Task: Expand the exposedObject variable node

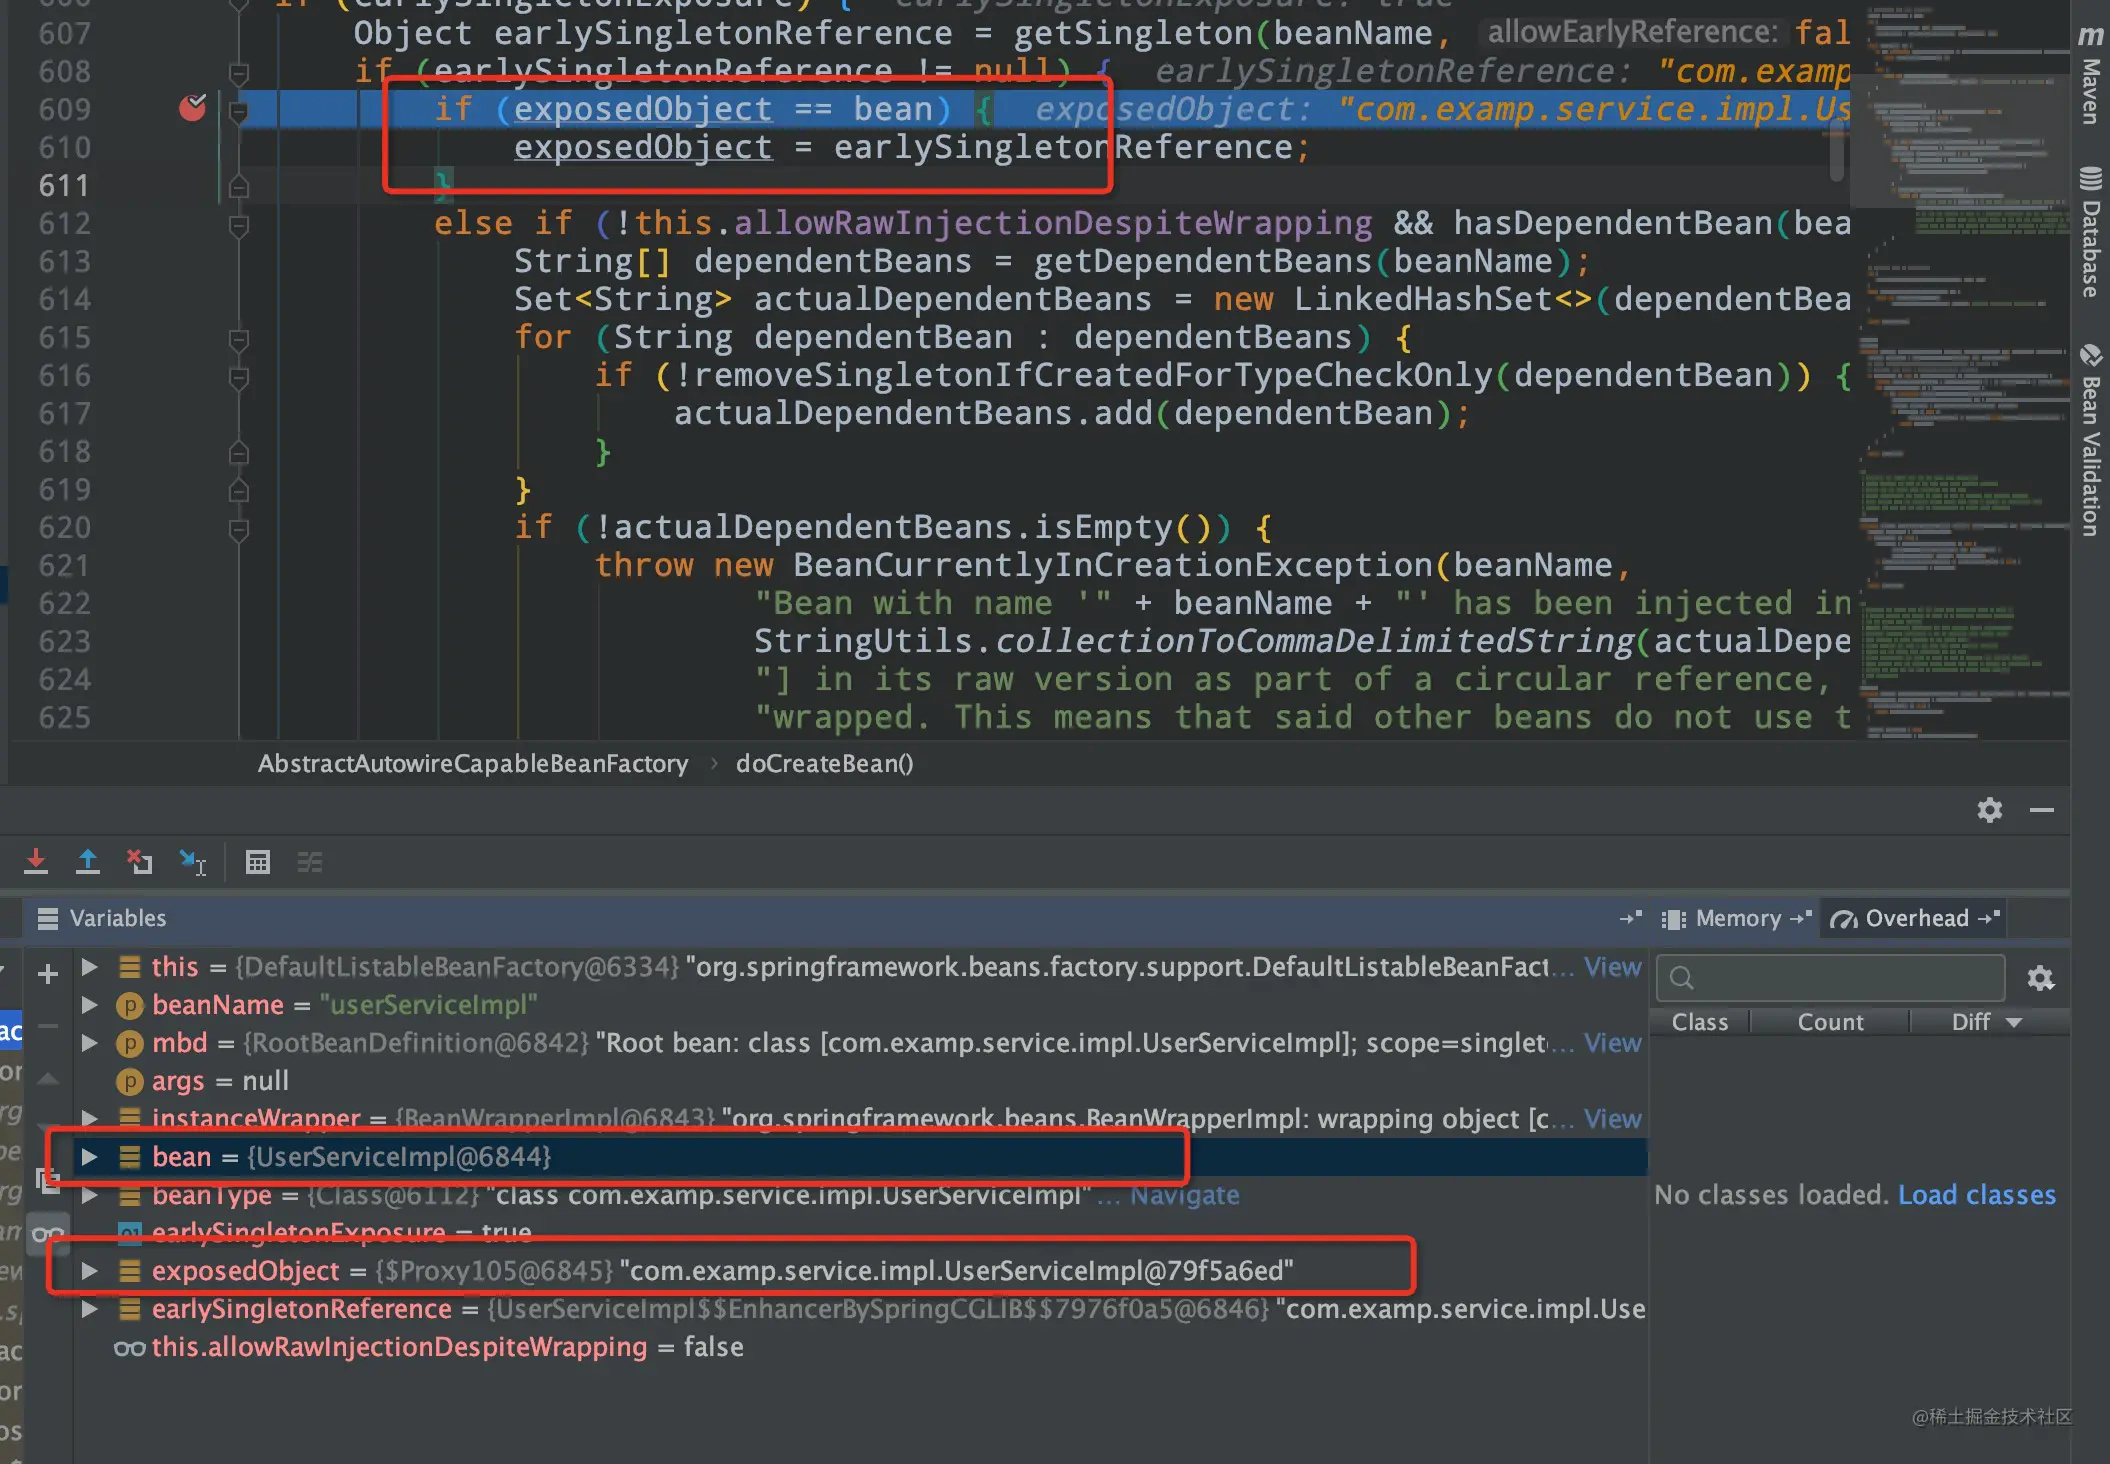Action: coord(89,1270)
